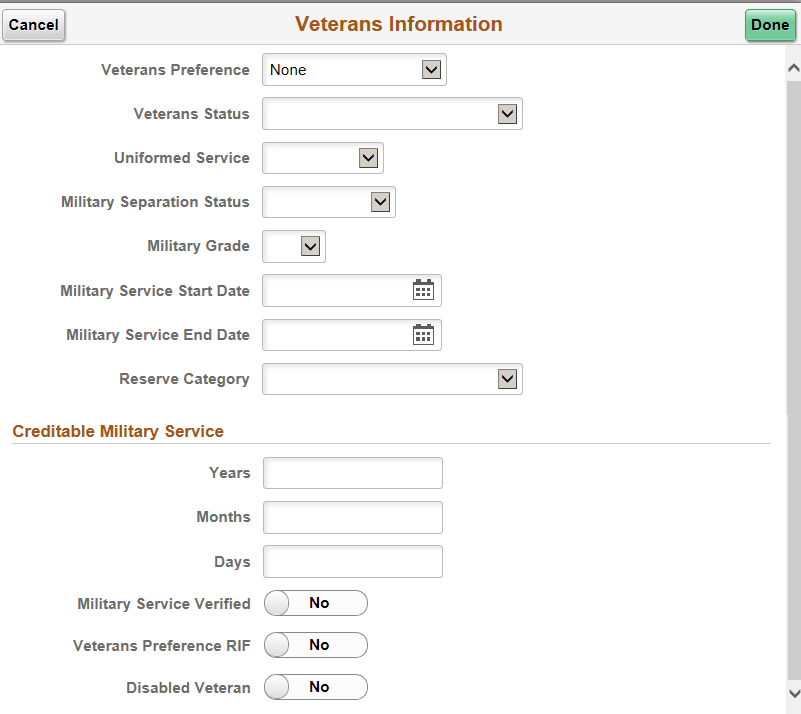Viewport: 801px width, 714px height.
Task: Click the Military Grade dropdown arrow
Action: [x=310, y=246]
